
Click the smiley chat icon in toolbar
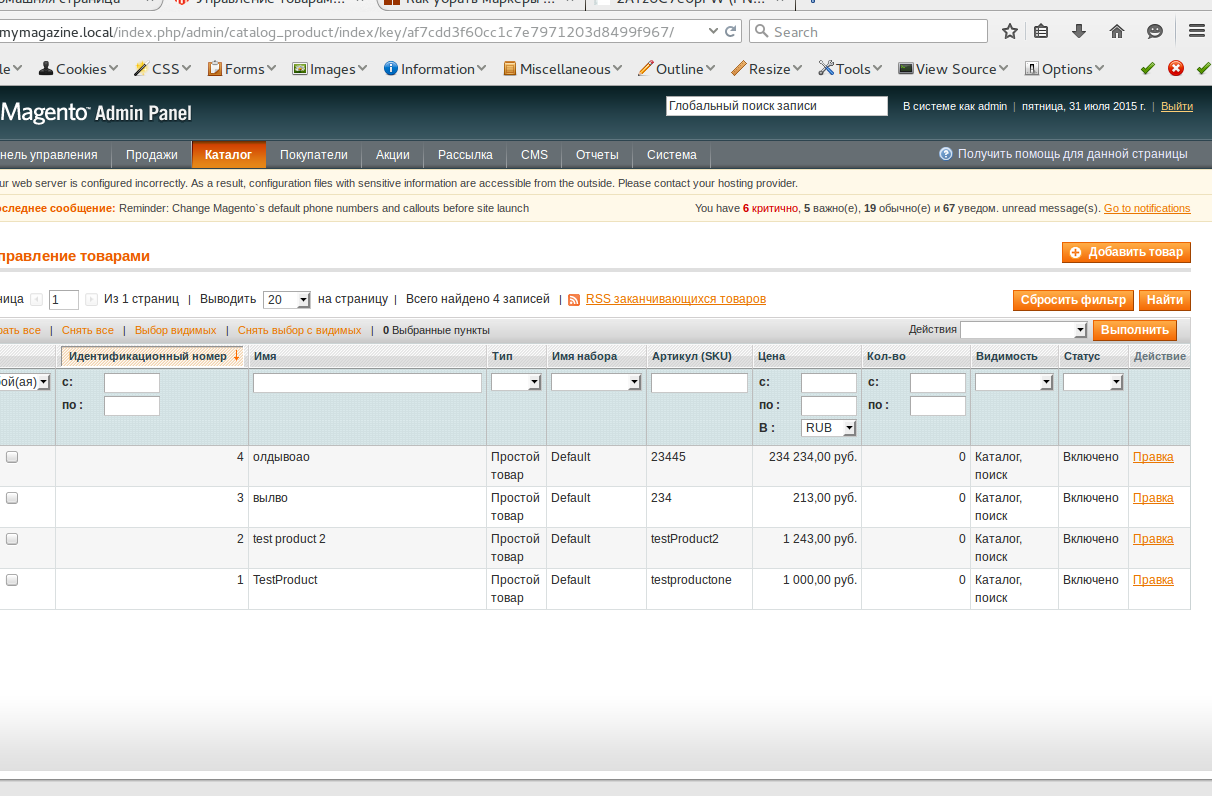(1155, 31)
